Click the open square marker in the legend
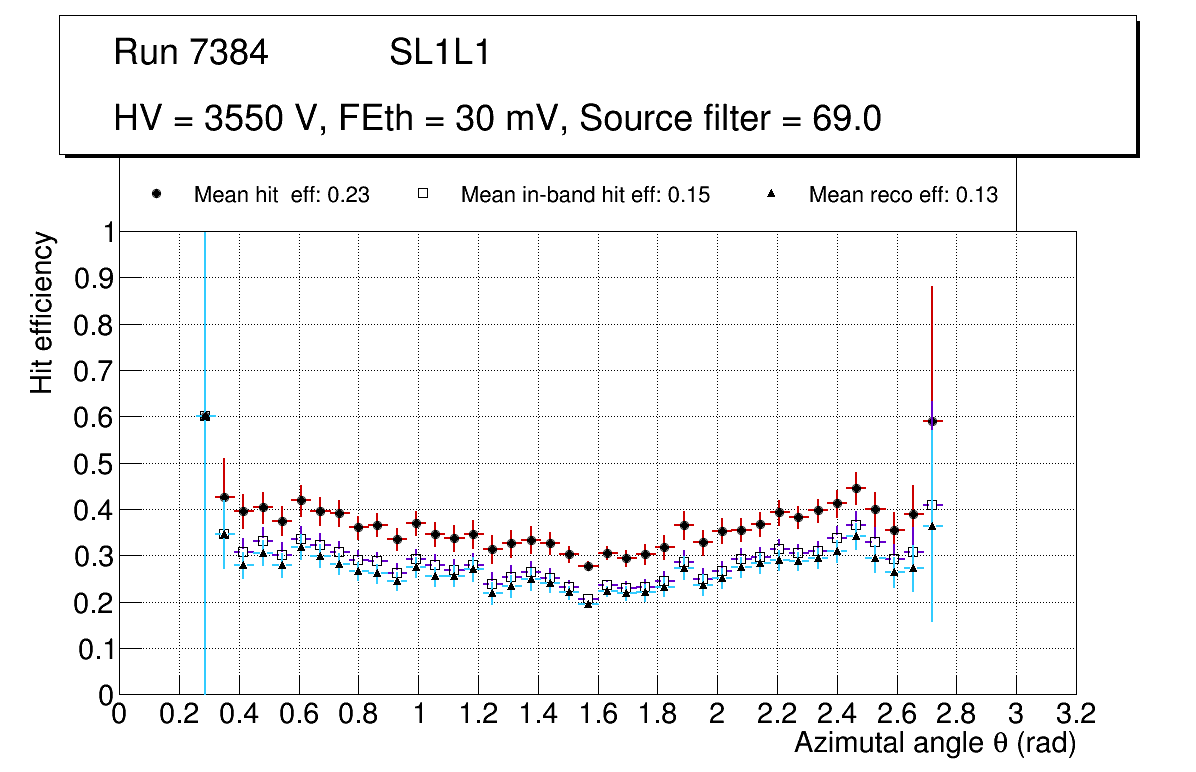Screen dimensions: 1196x772 tap(423, 195)
